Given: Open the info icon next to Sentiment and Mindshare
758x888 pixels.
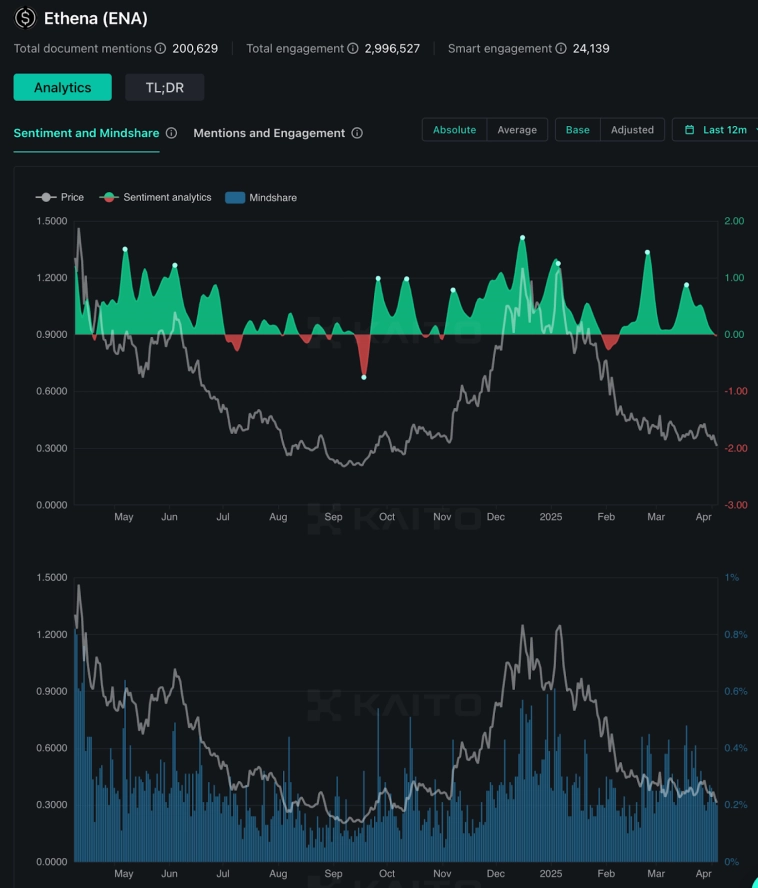Looking at the screenshot, I should tap(171, 133).
